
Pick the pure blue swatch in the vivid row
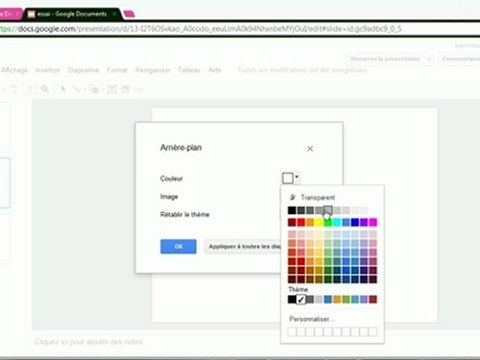pos(355,222)
